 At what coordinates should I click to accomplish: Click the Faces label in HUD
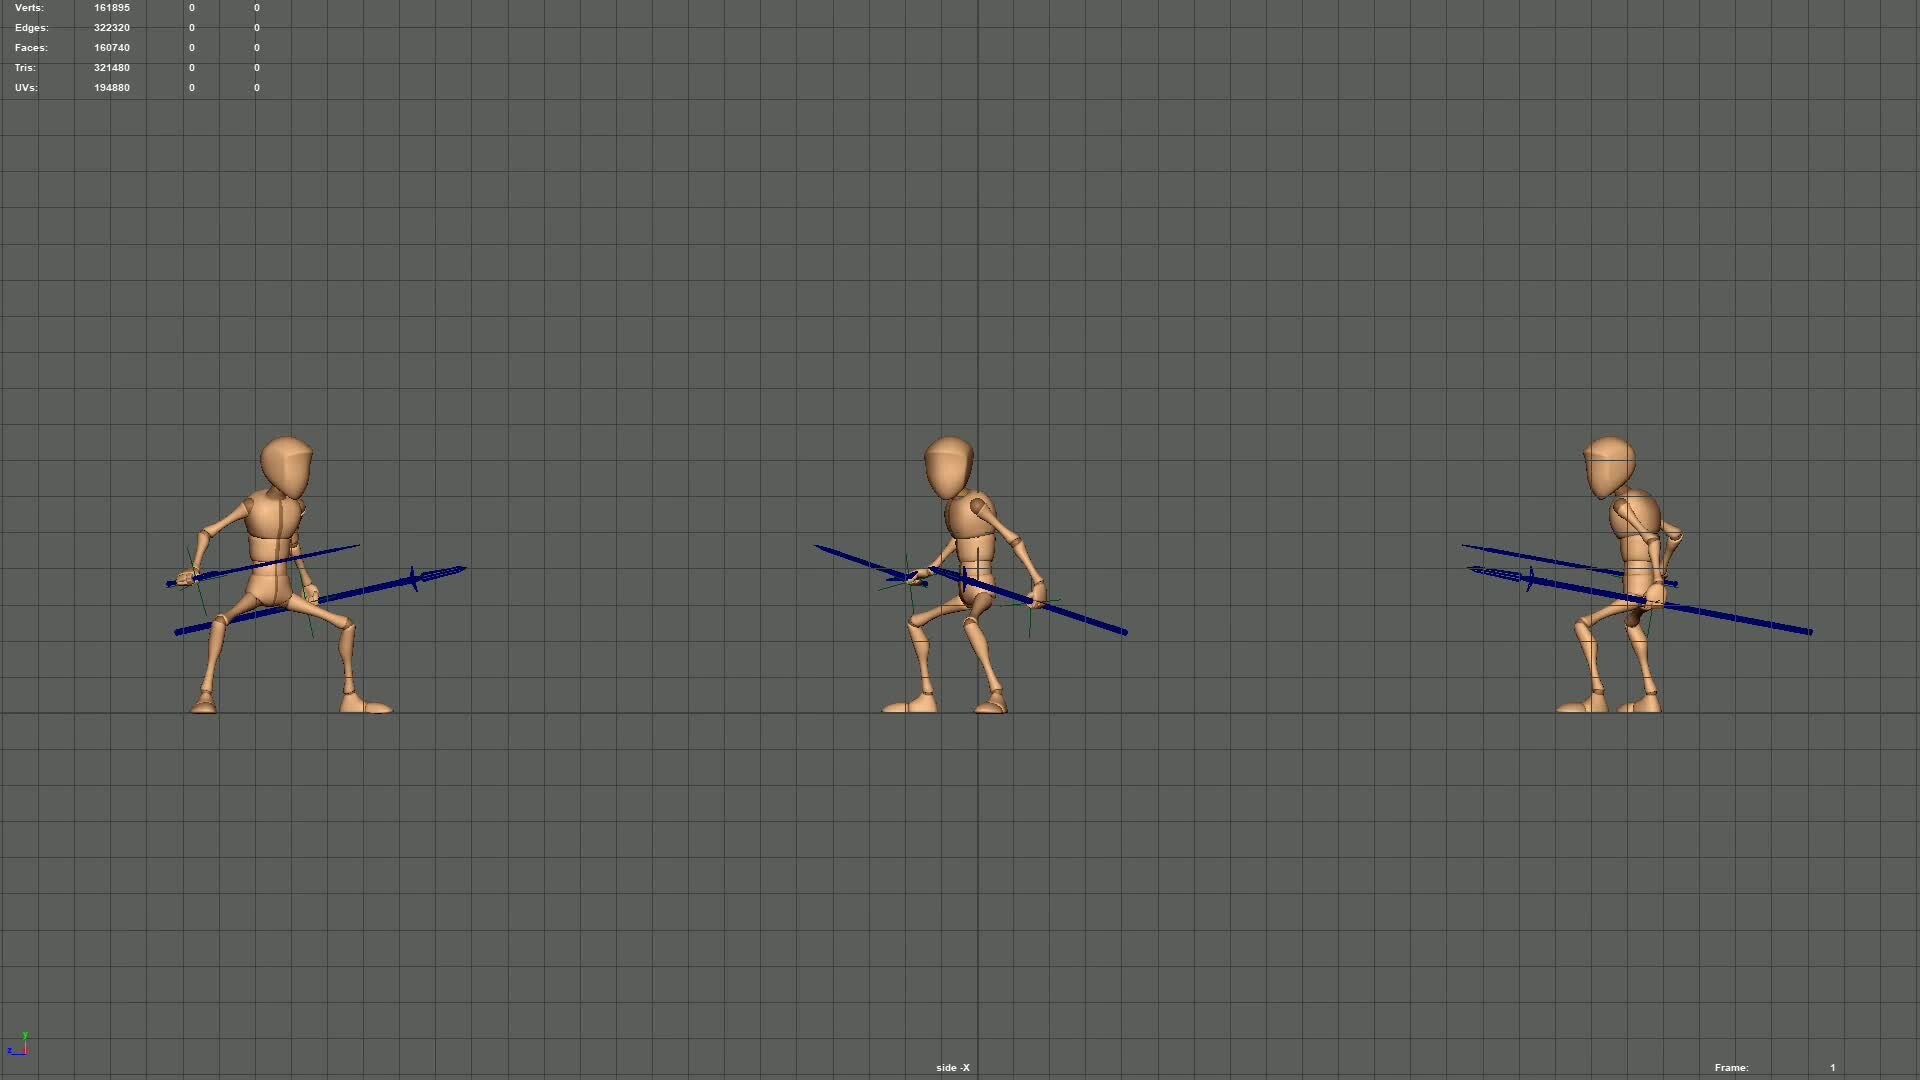(31, 48)
